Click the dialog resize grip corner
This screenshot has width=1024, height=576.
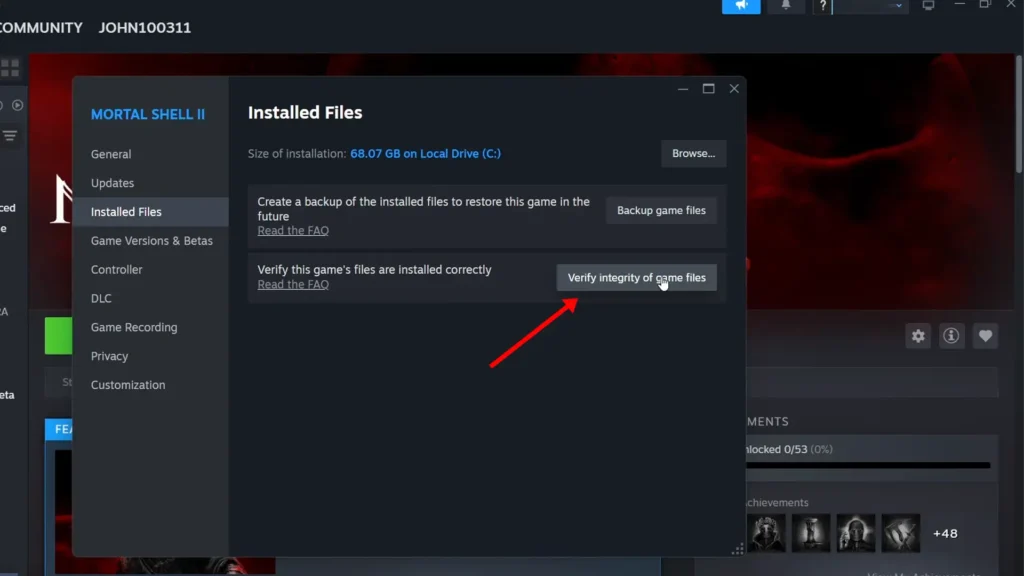tap(738, 549)
